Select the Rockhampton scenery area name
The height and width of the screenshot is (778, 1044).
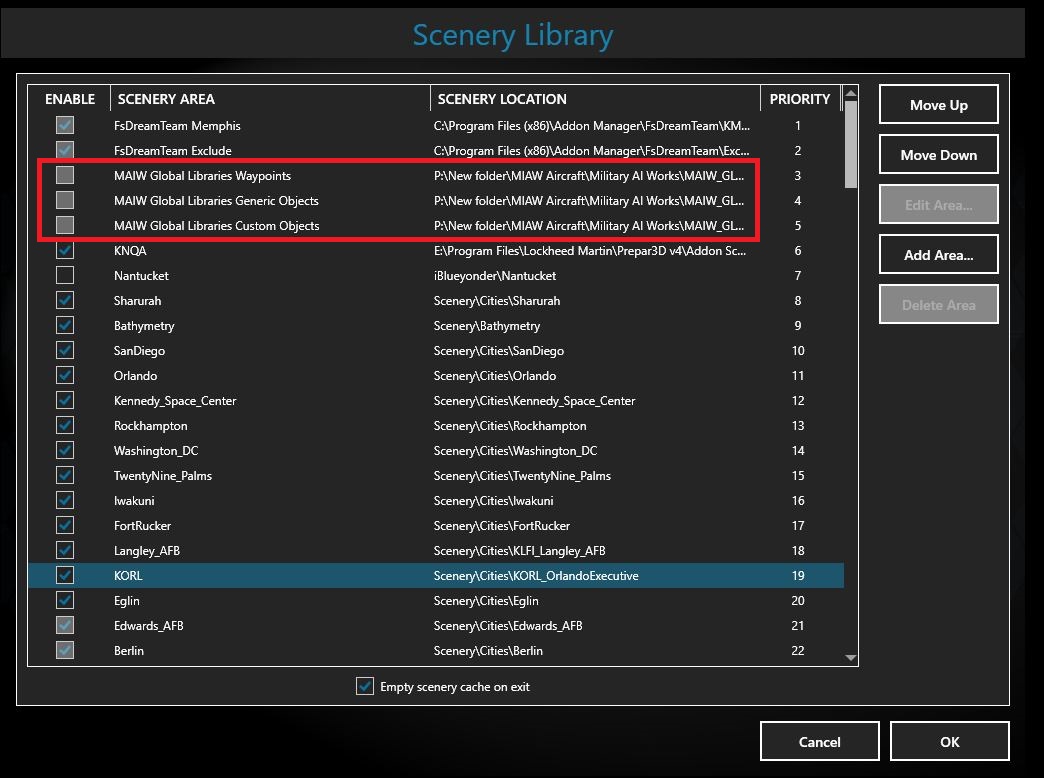point(150,425)
